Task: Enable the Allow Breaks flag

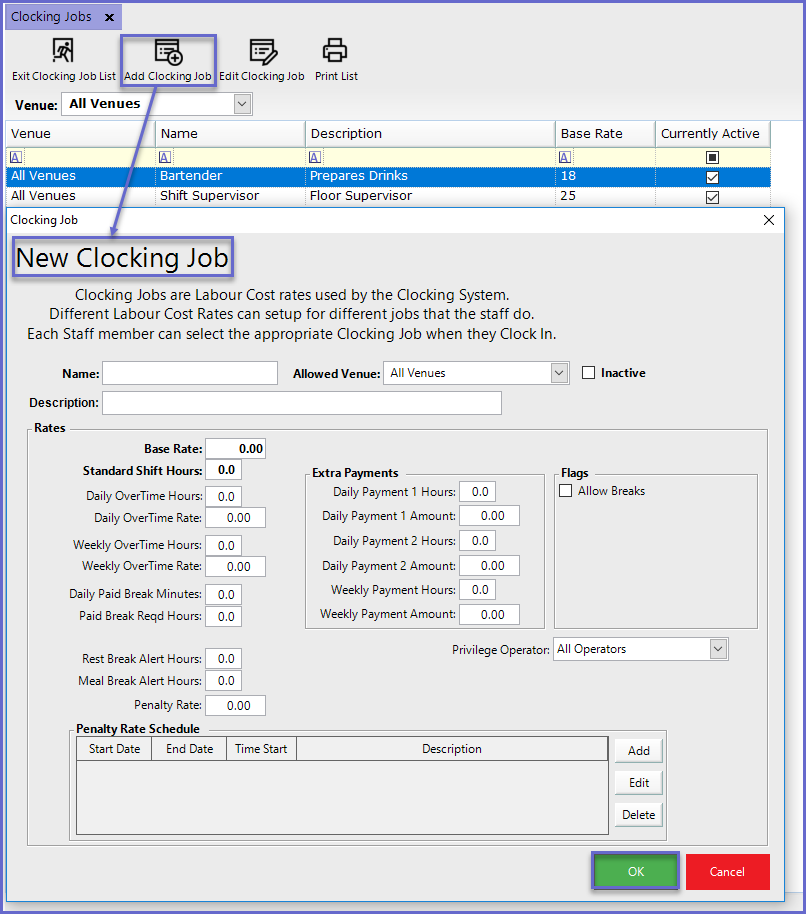Action: (x=566, y=491)
